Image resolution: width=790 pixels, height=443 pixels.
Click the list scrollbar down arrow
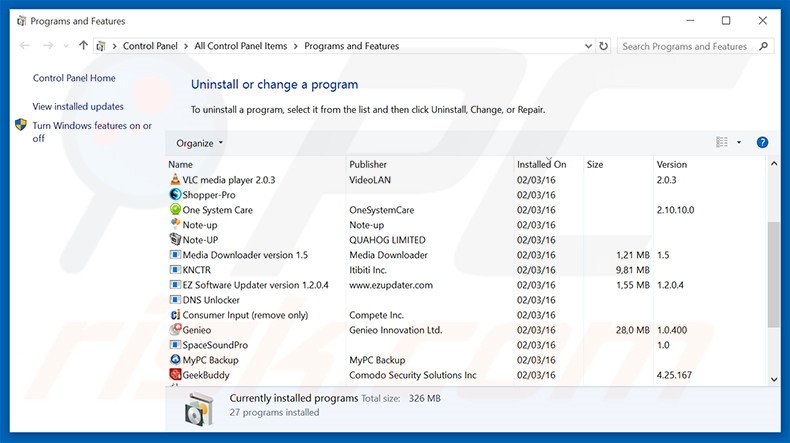[774, 379]
